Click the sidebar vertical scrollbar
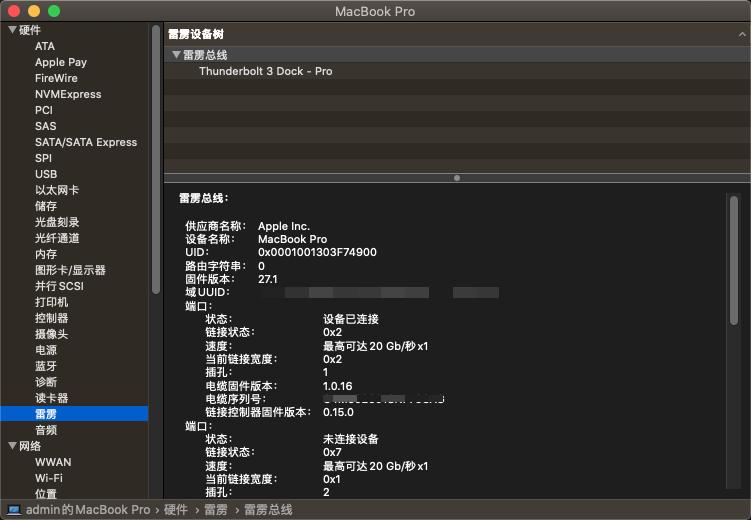 pos(156,159)
